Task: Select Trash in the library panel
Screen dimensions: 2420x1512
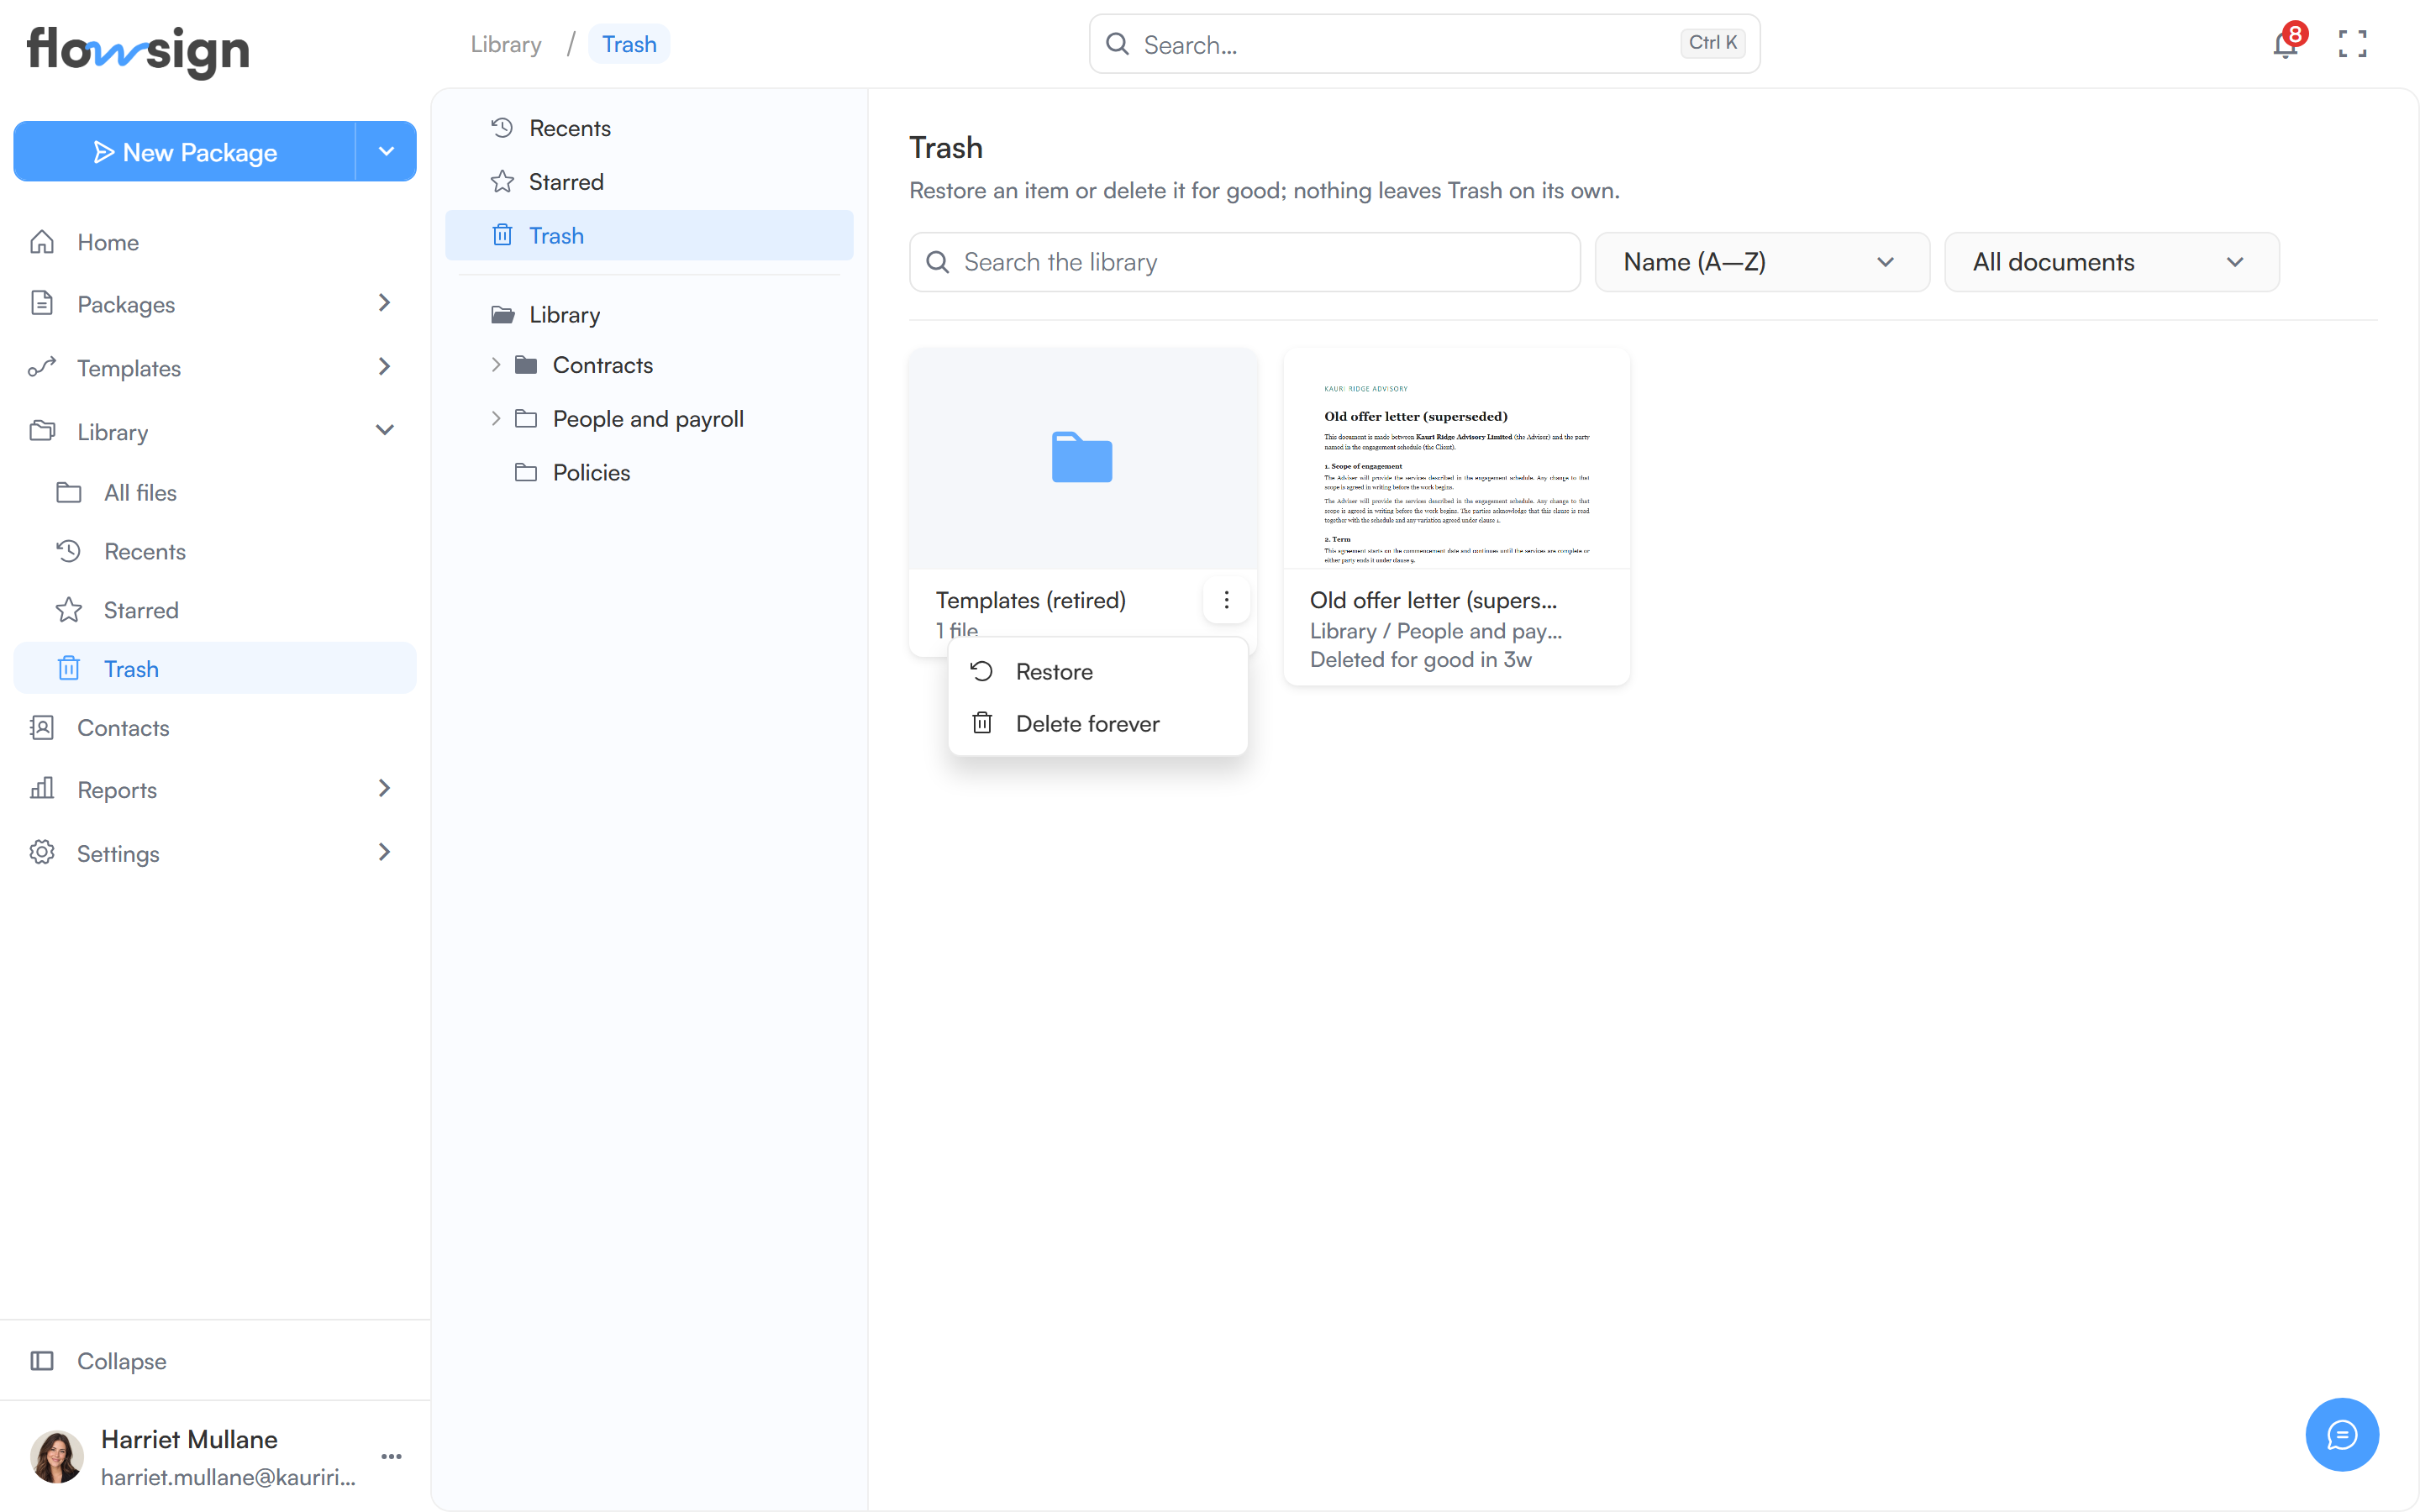Action: click(x=649, y=235)
